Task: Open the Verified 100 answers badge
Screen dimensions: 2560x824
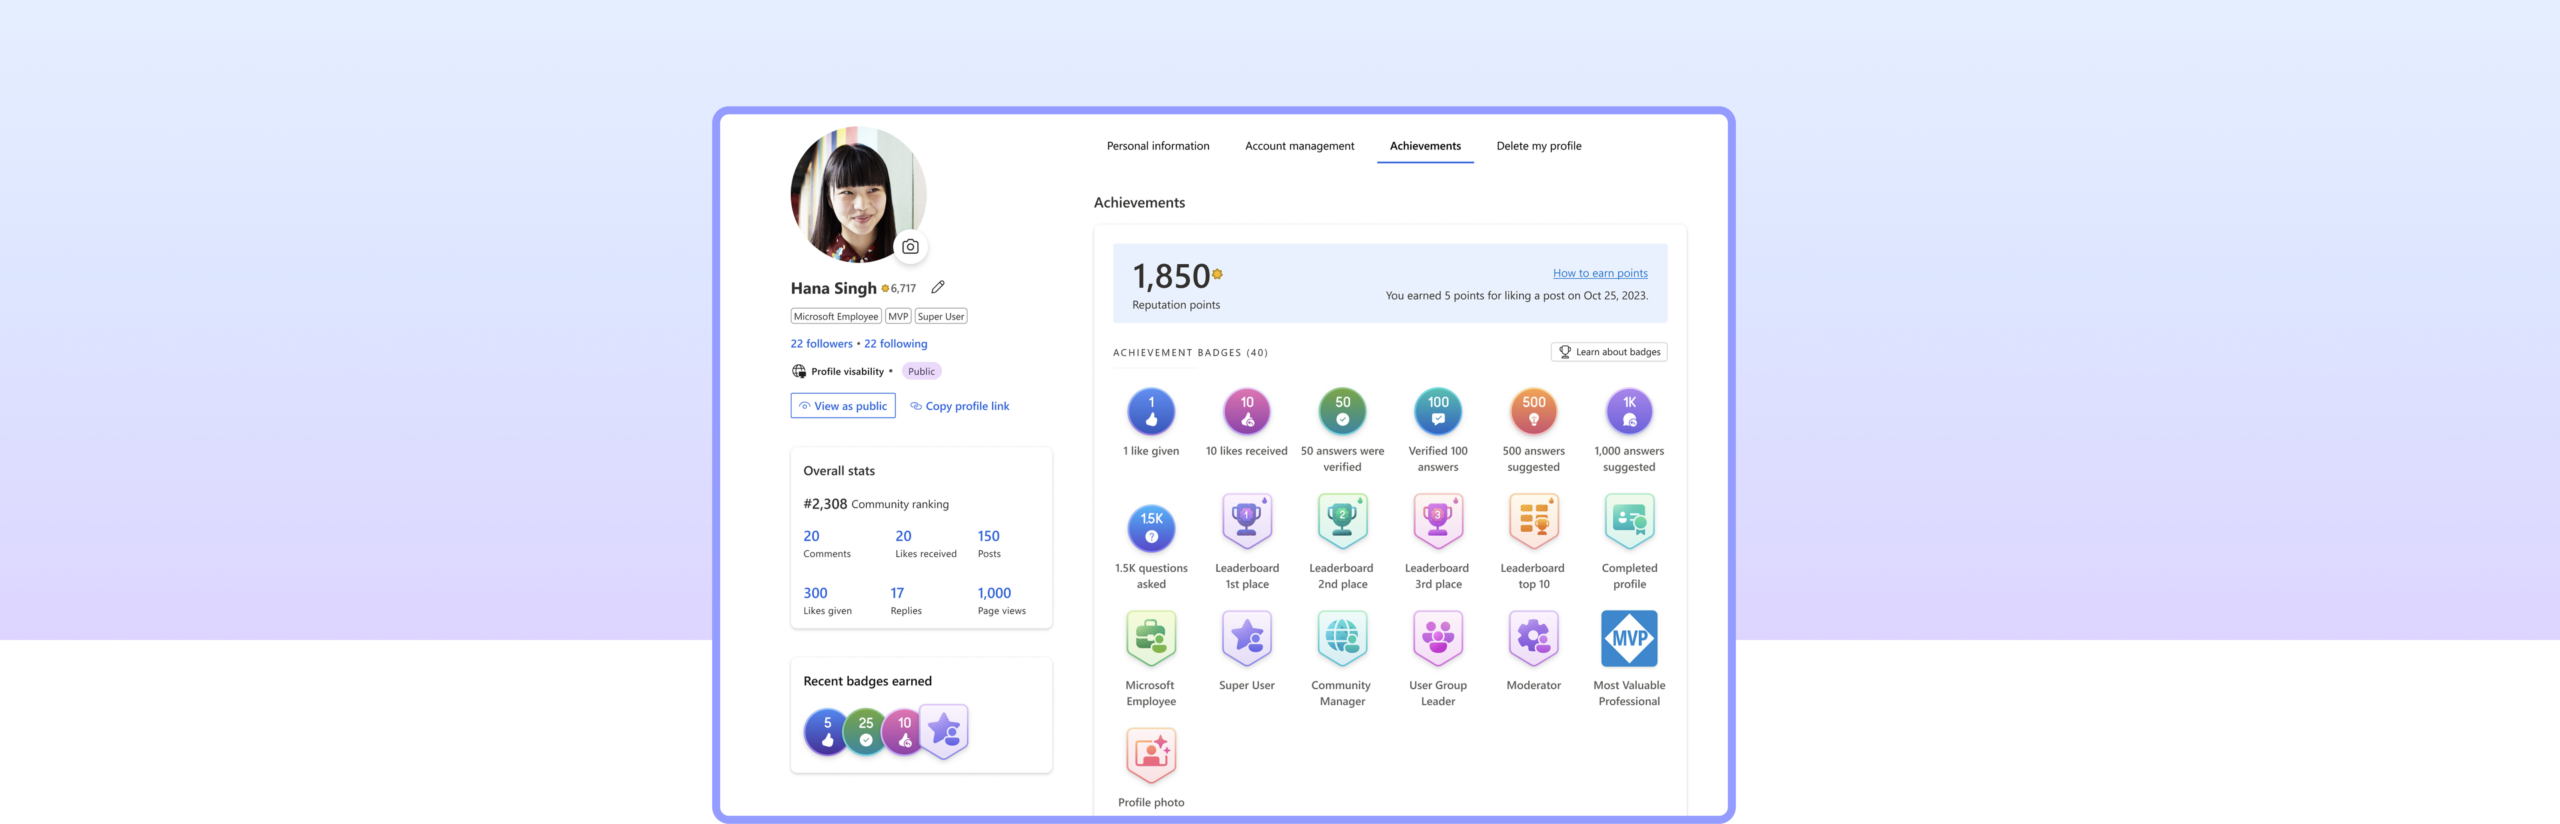Action: pyautogui.click(x=1438, y=411)
